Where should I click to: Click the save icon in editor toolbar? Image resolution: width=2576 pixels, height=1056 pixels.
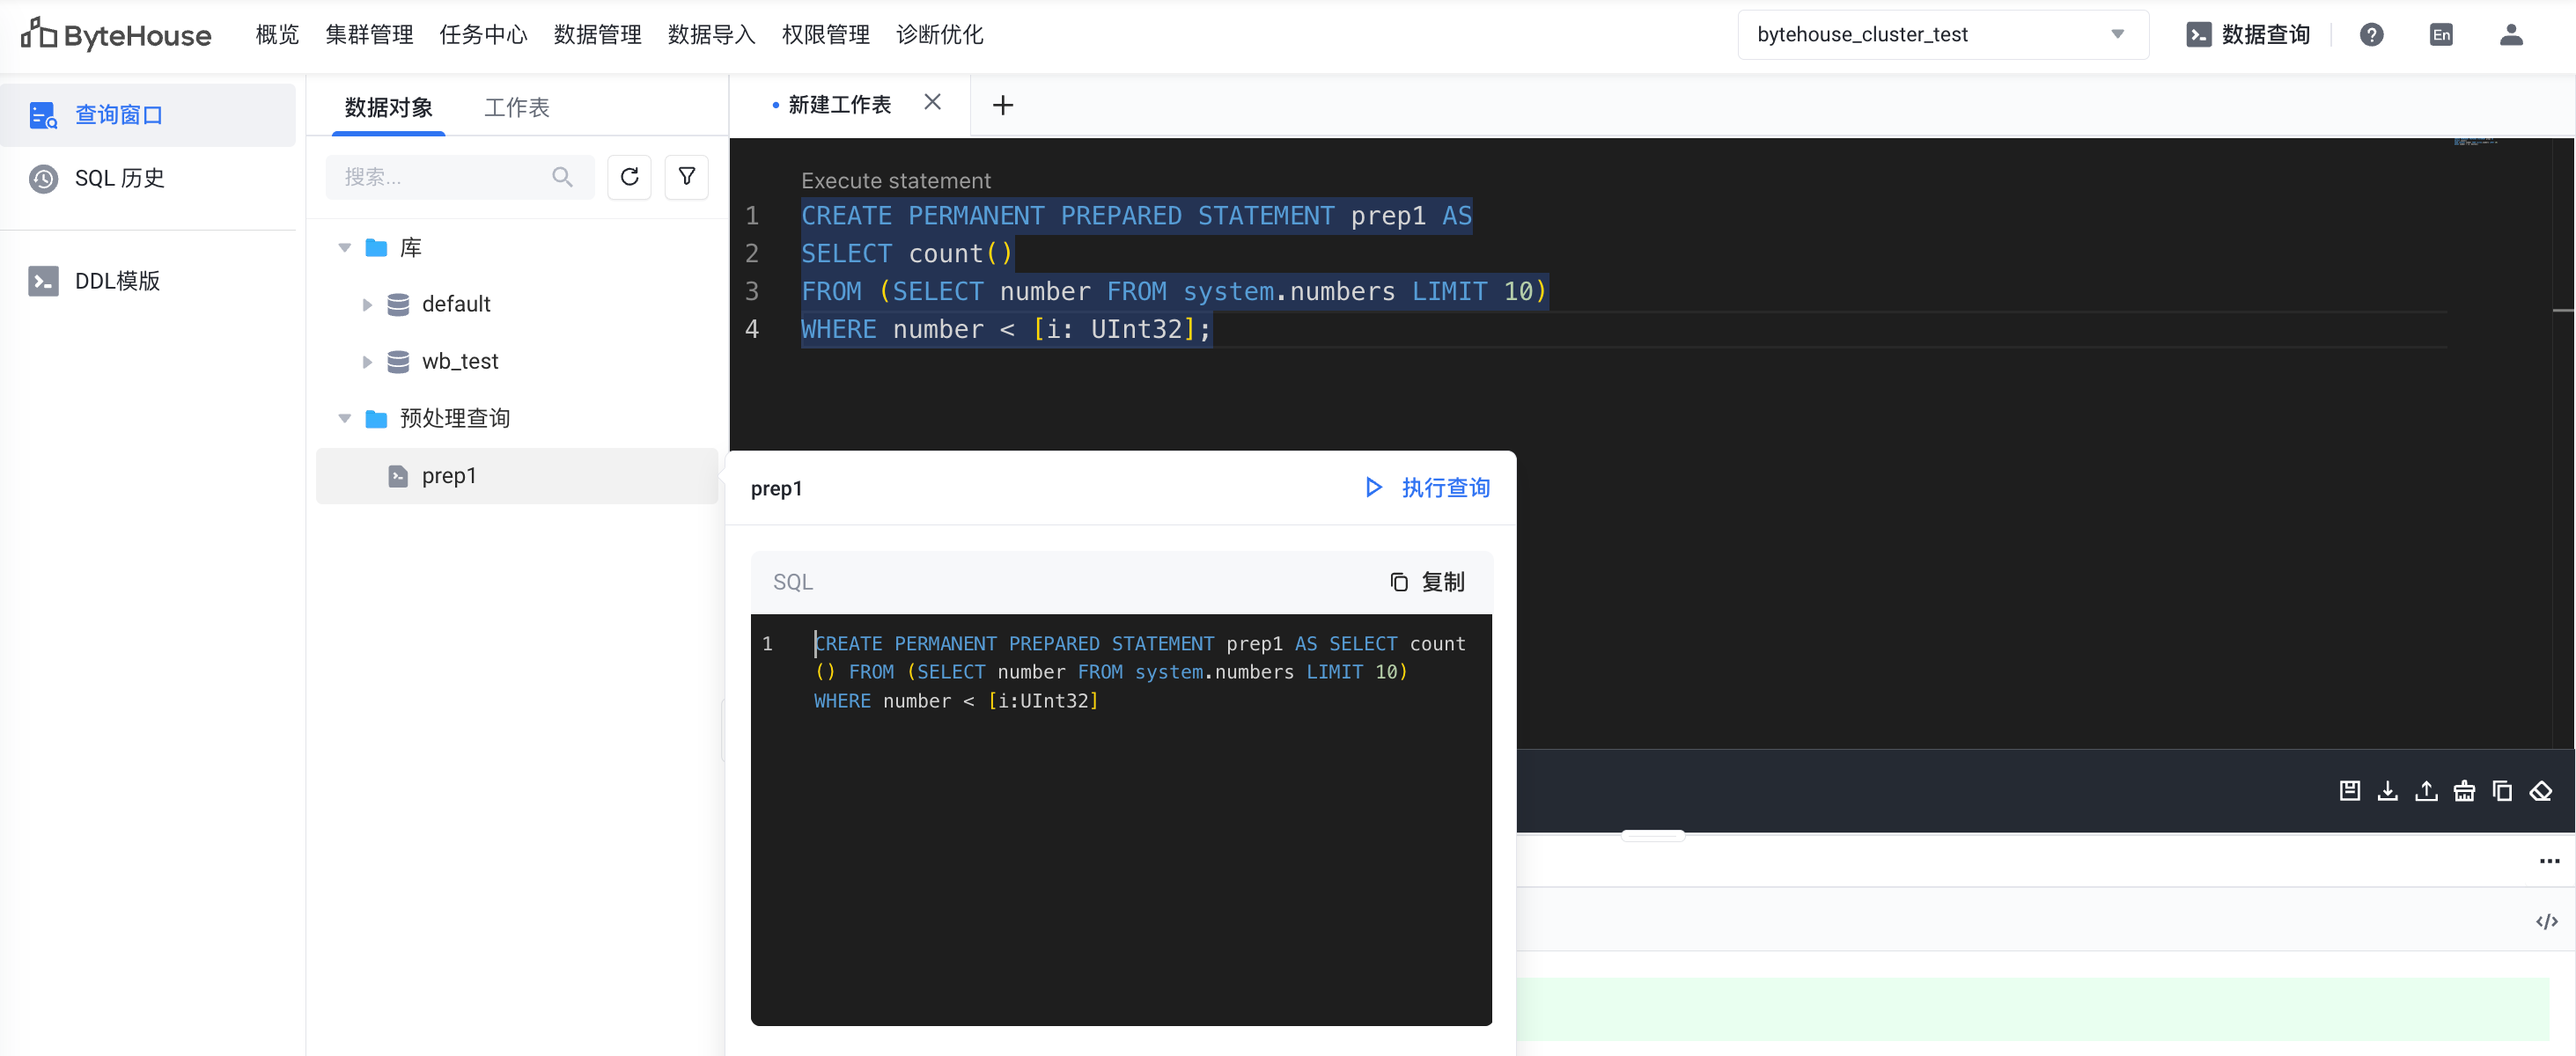[2349, 791]
